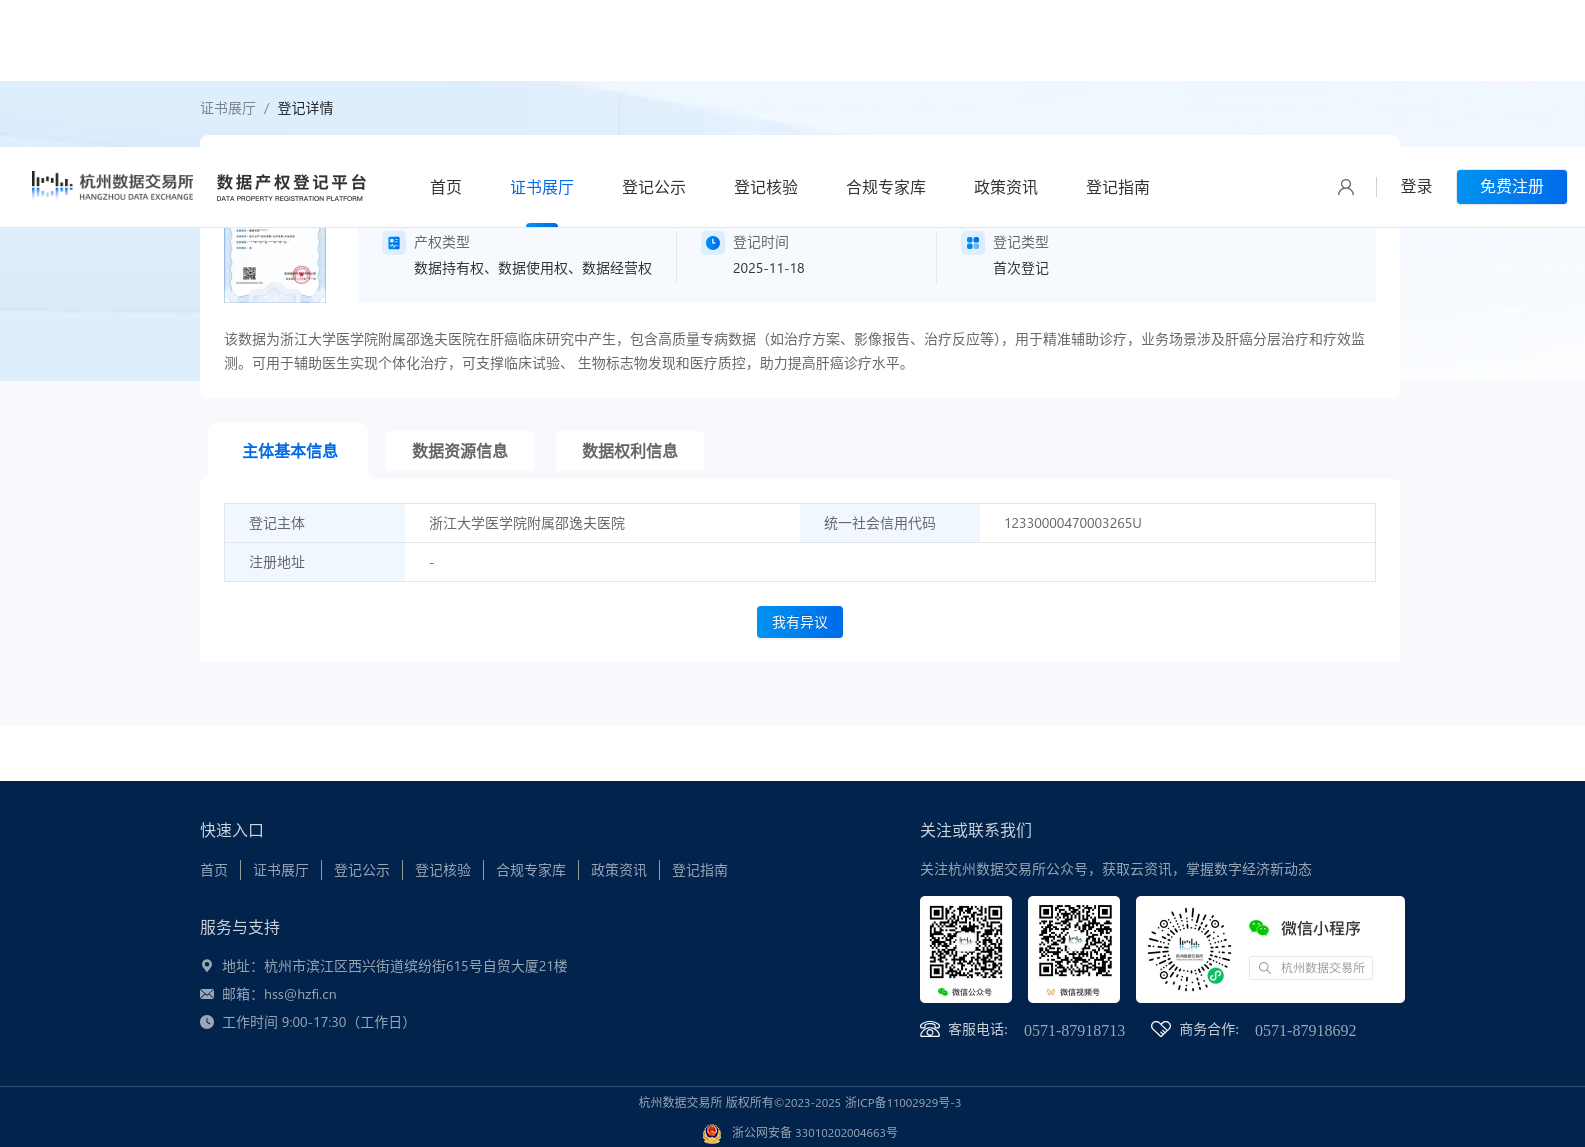Viewport: 1585px width, 1147px height.
Task: Click the 首次登记 value
Action: click(1021, 268)
